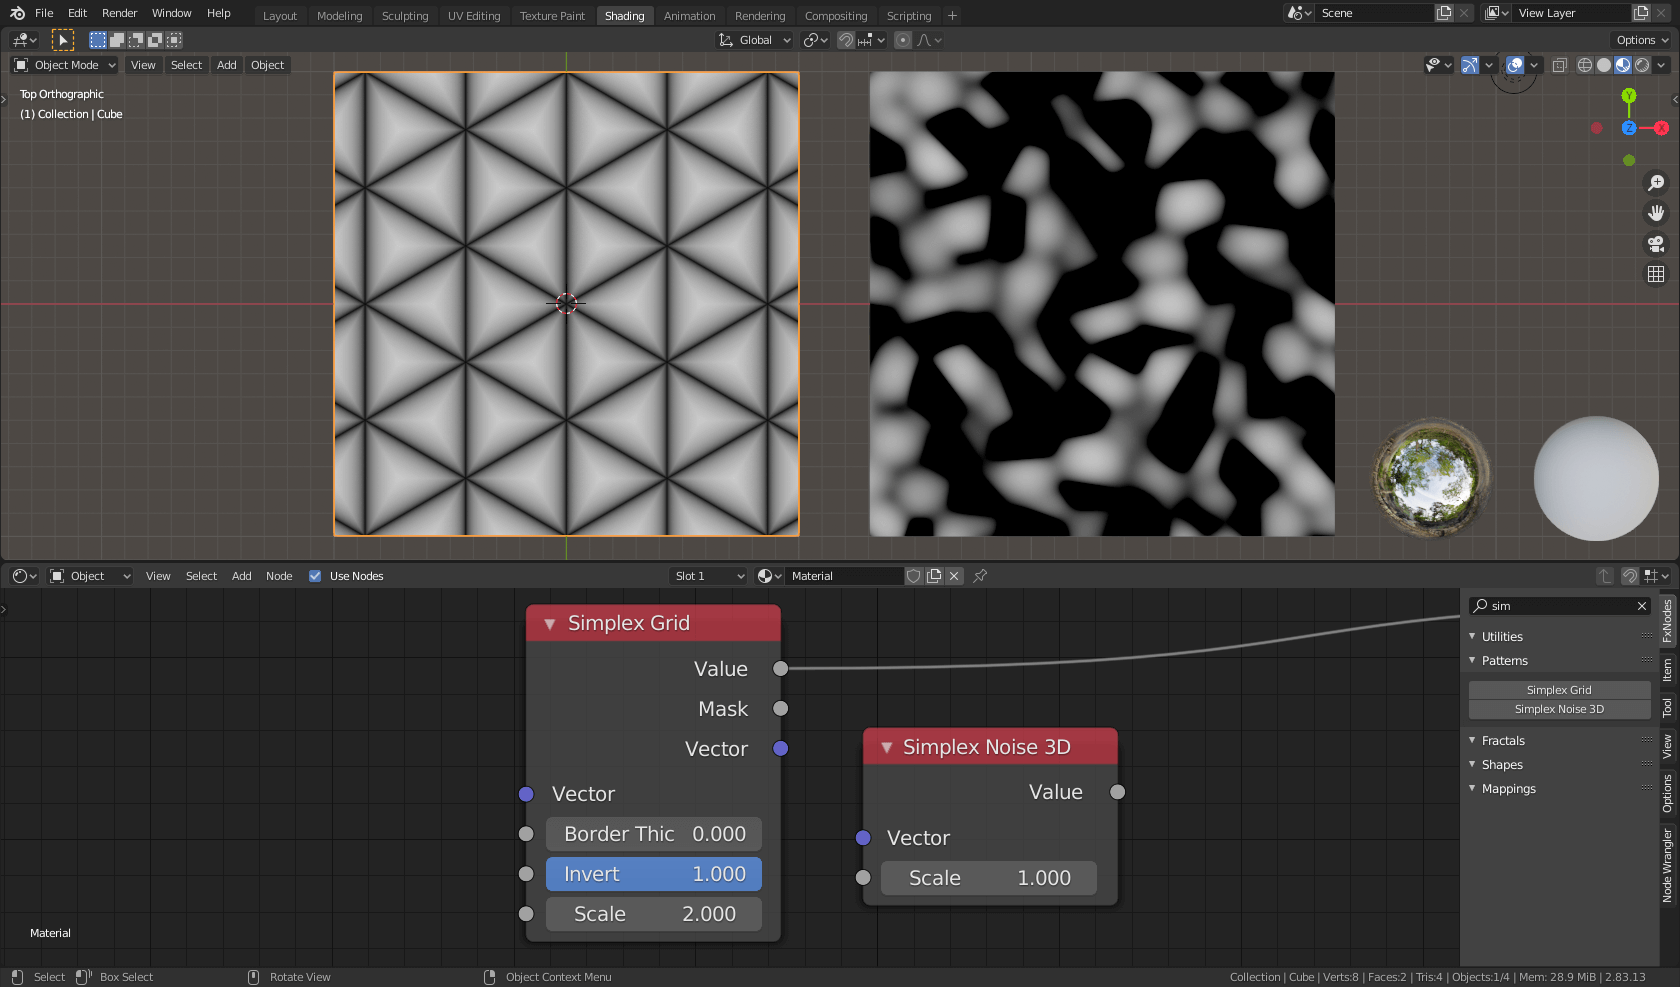This screenshot has height=987, width=1680.
Task: Click the Zoom icon in the viewport sidebar
Action: click(x=1656, y=183)
